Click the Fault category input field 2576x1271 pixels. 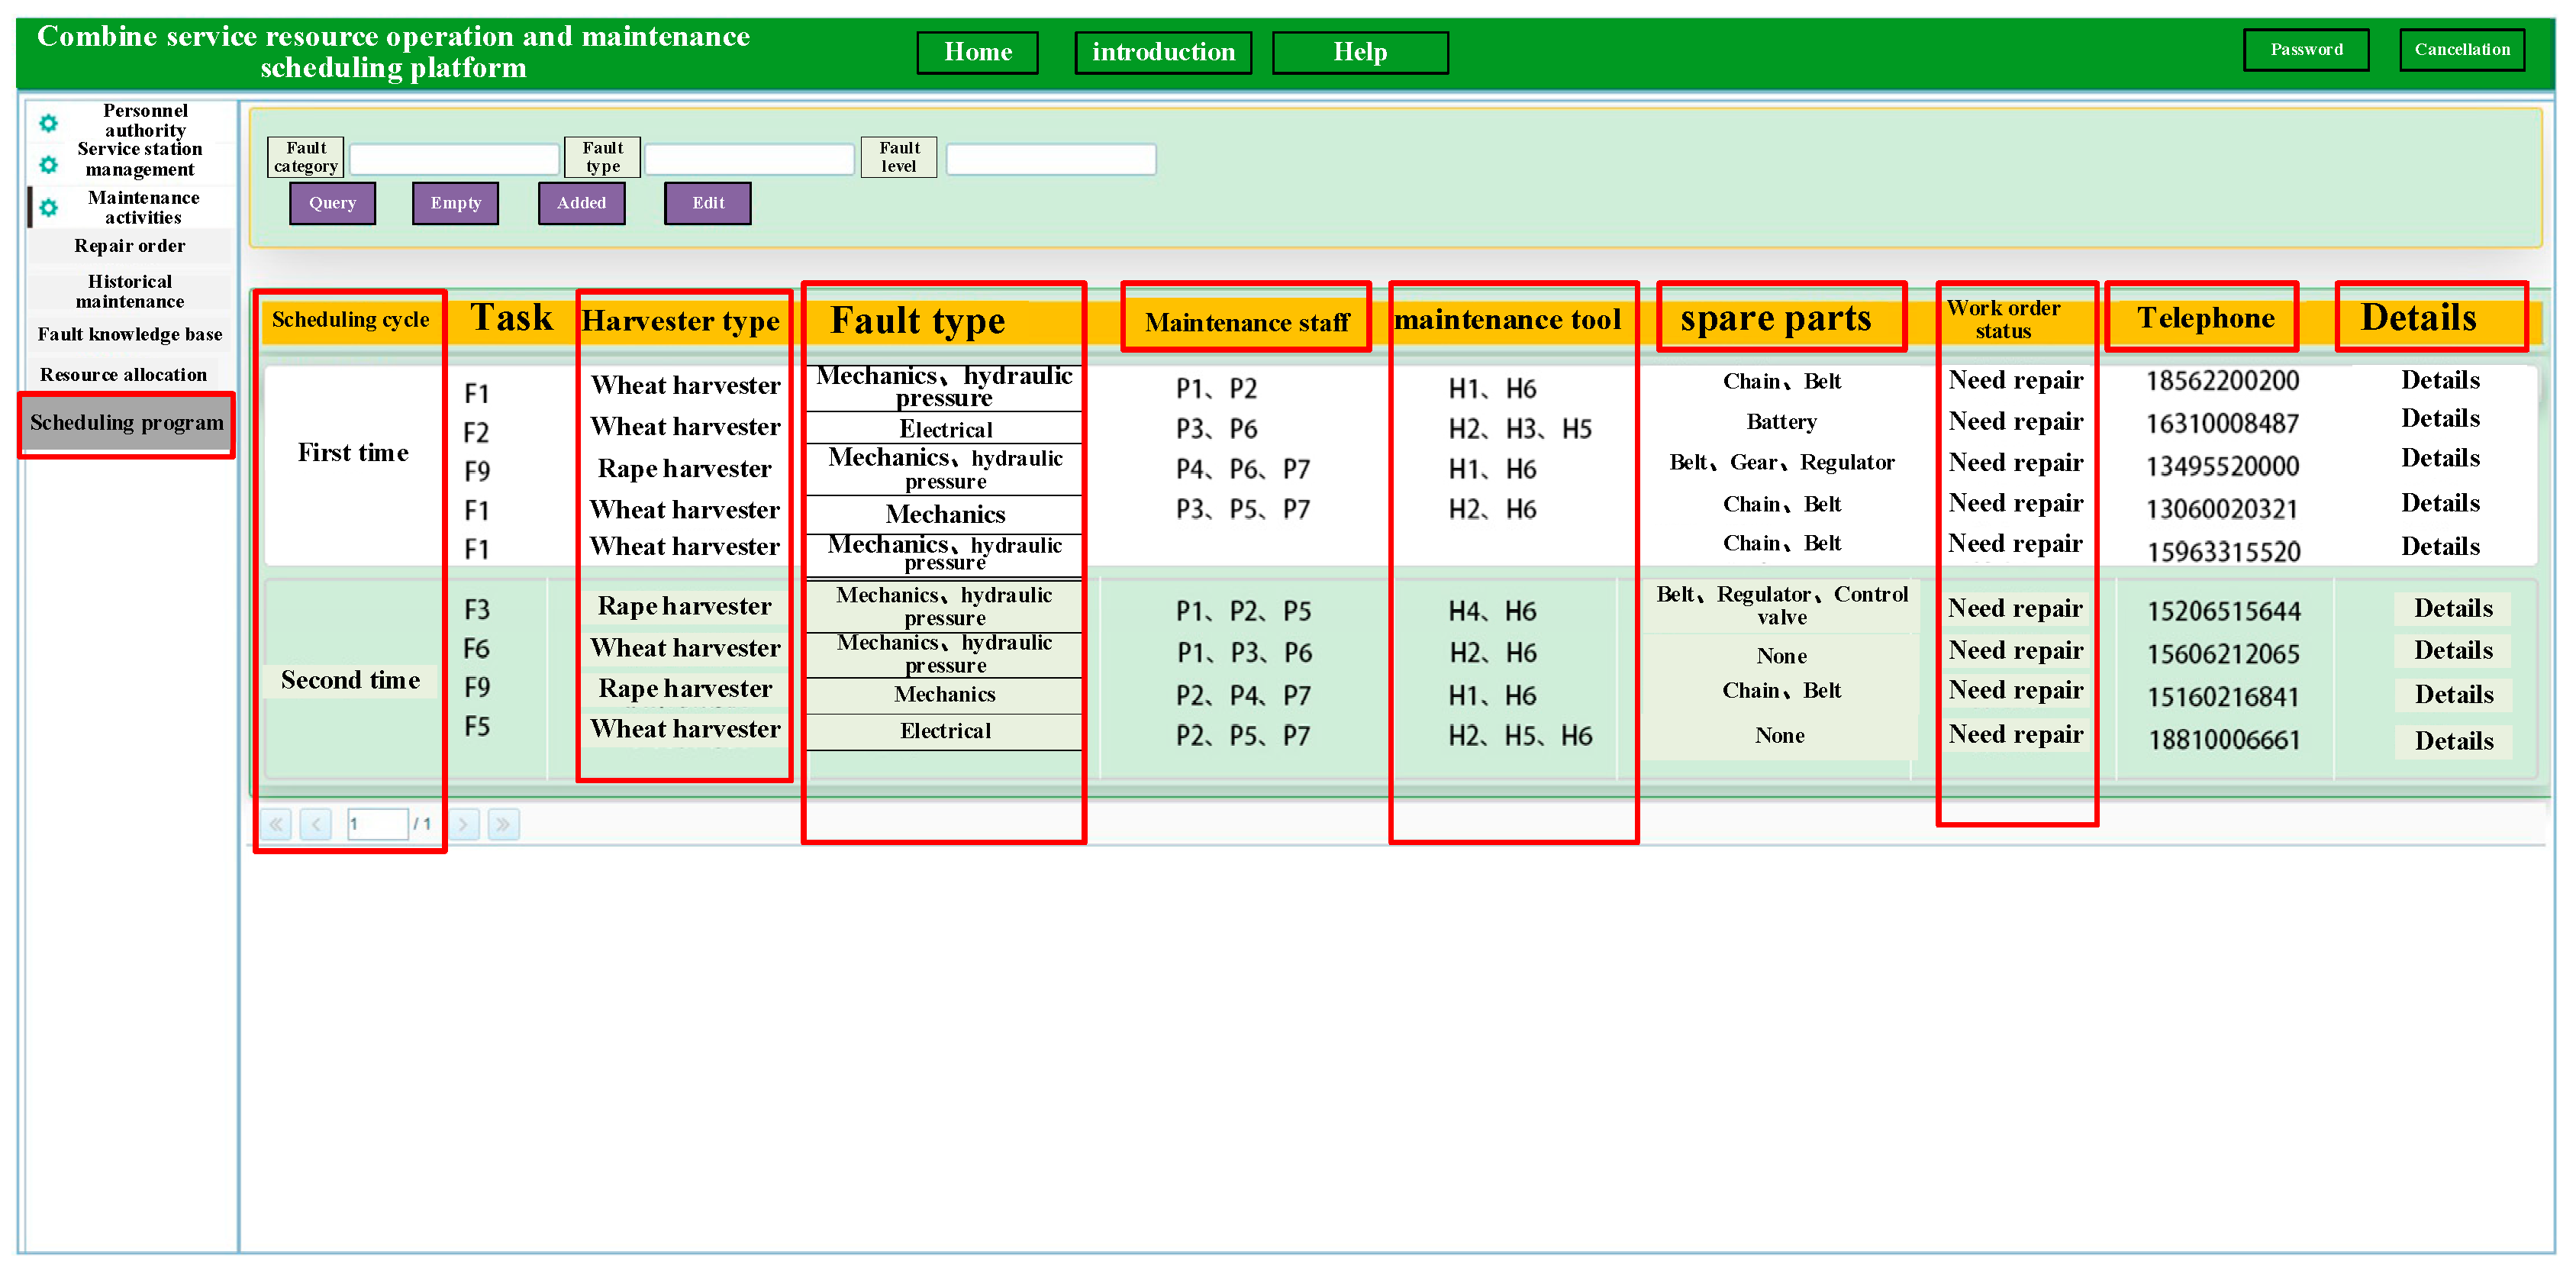453,159
